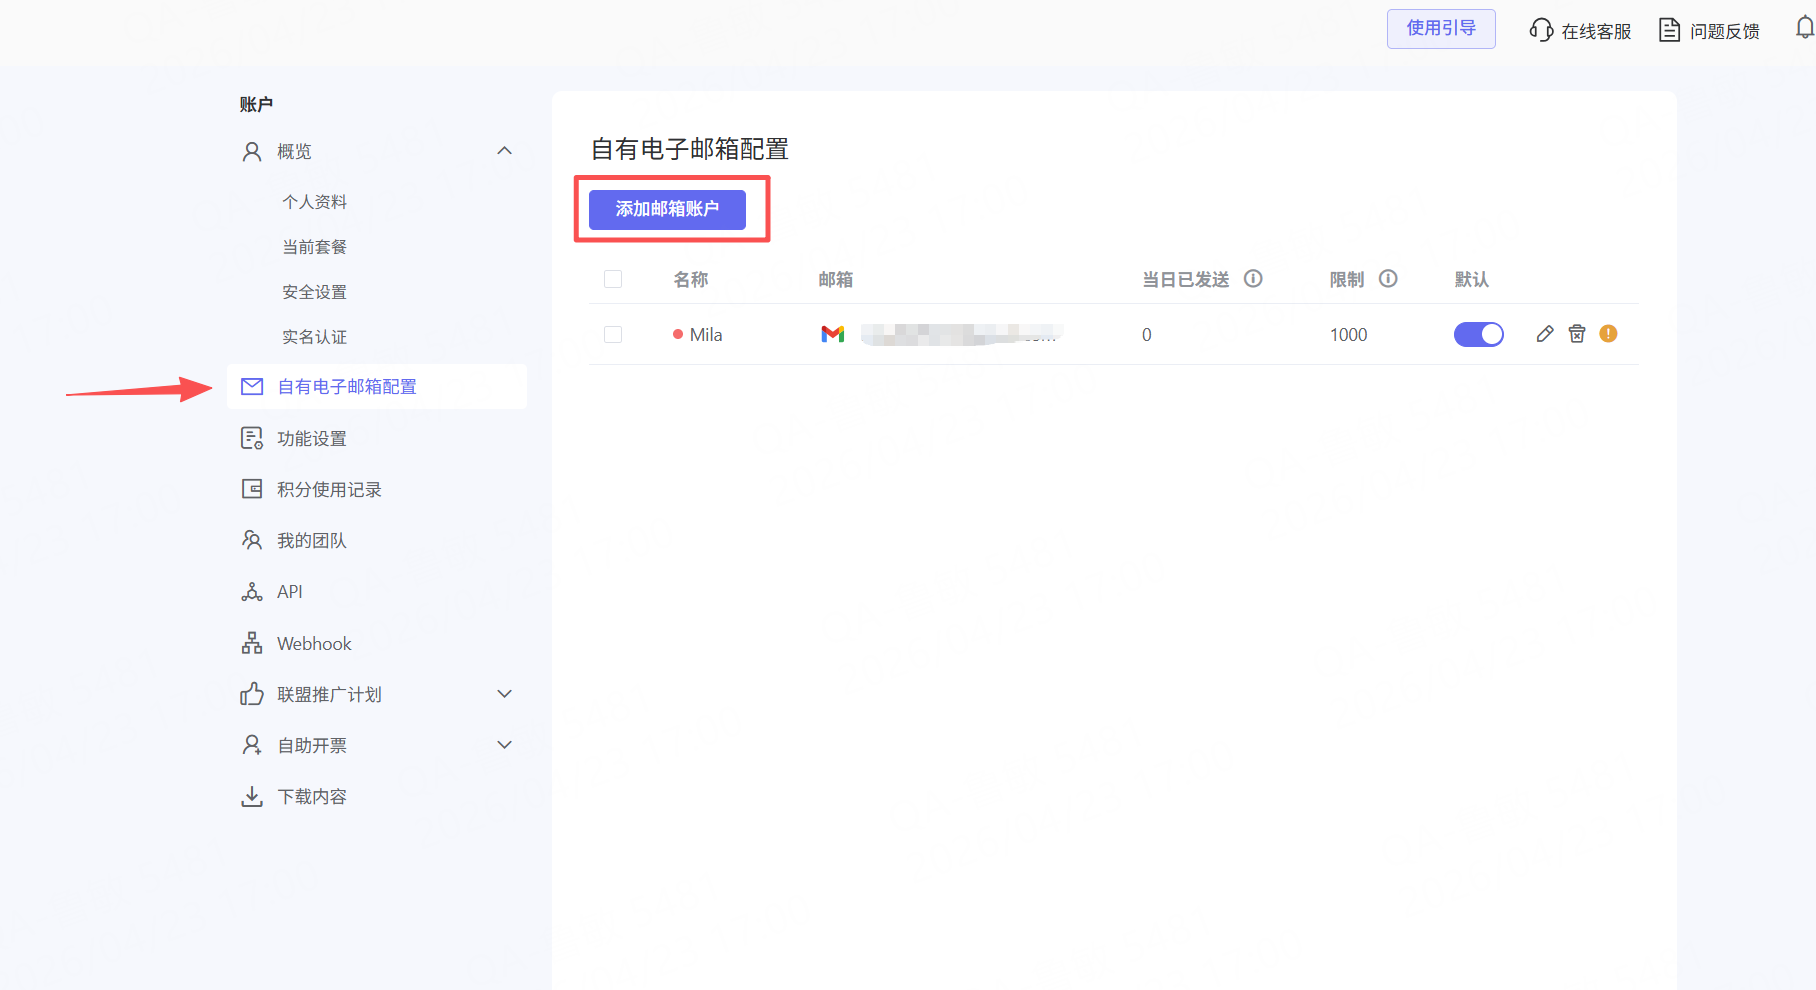
Task: Click the info icon beside 限制
Action: pyautogui.click(x=1388, y=279)
